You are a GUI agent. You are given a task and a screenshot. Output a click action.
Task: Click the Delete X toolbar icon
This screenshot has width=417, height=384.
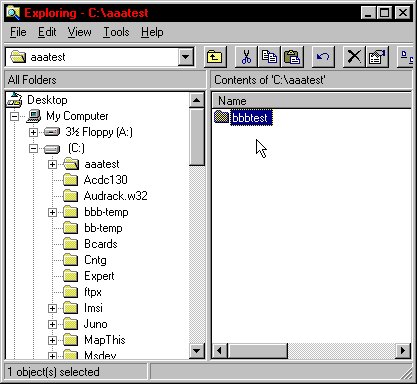pyautogui.click(x=354, y=57)
